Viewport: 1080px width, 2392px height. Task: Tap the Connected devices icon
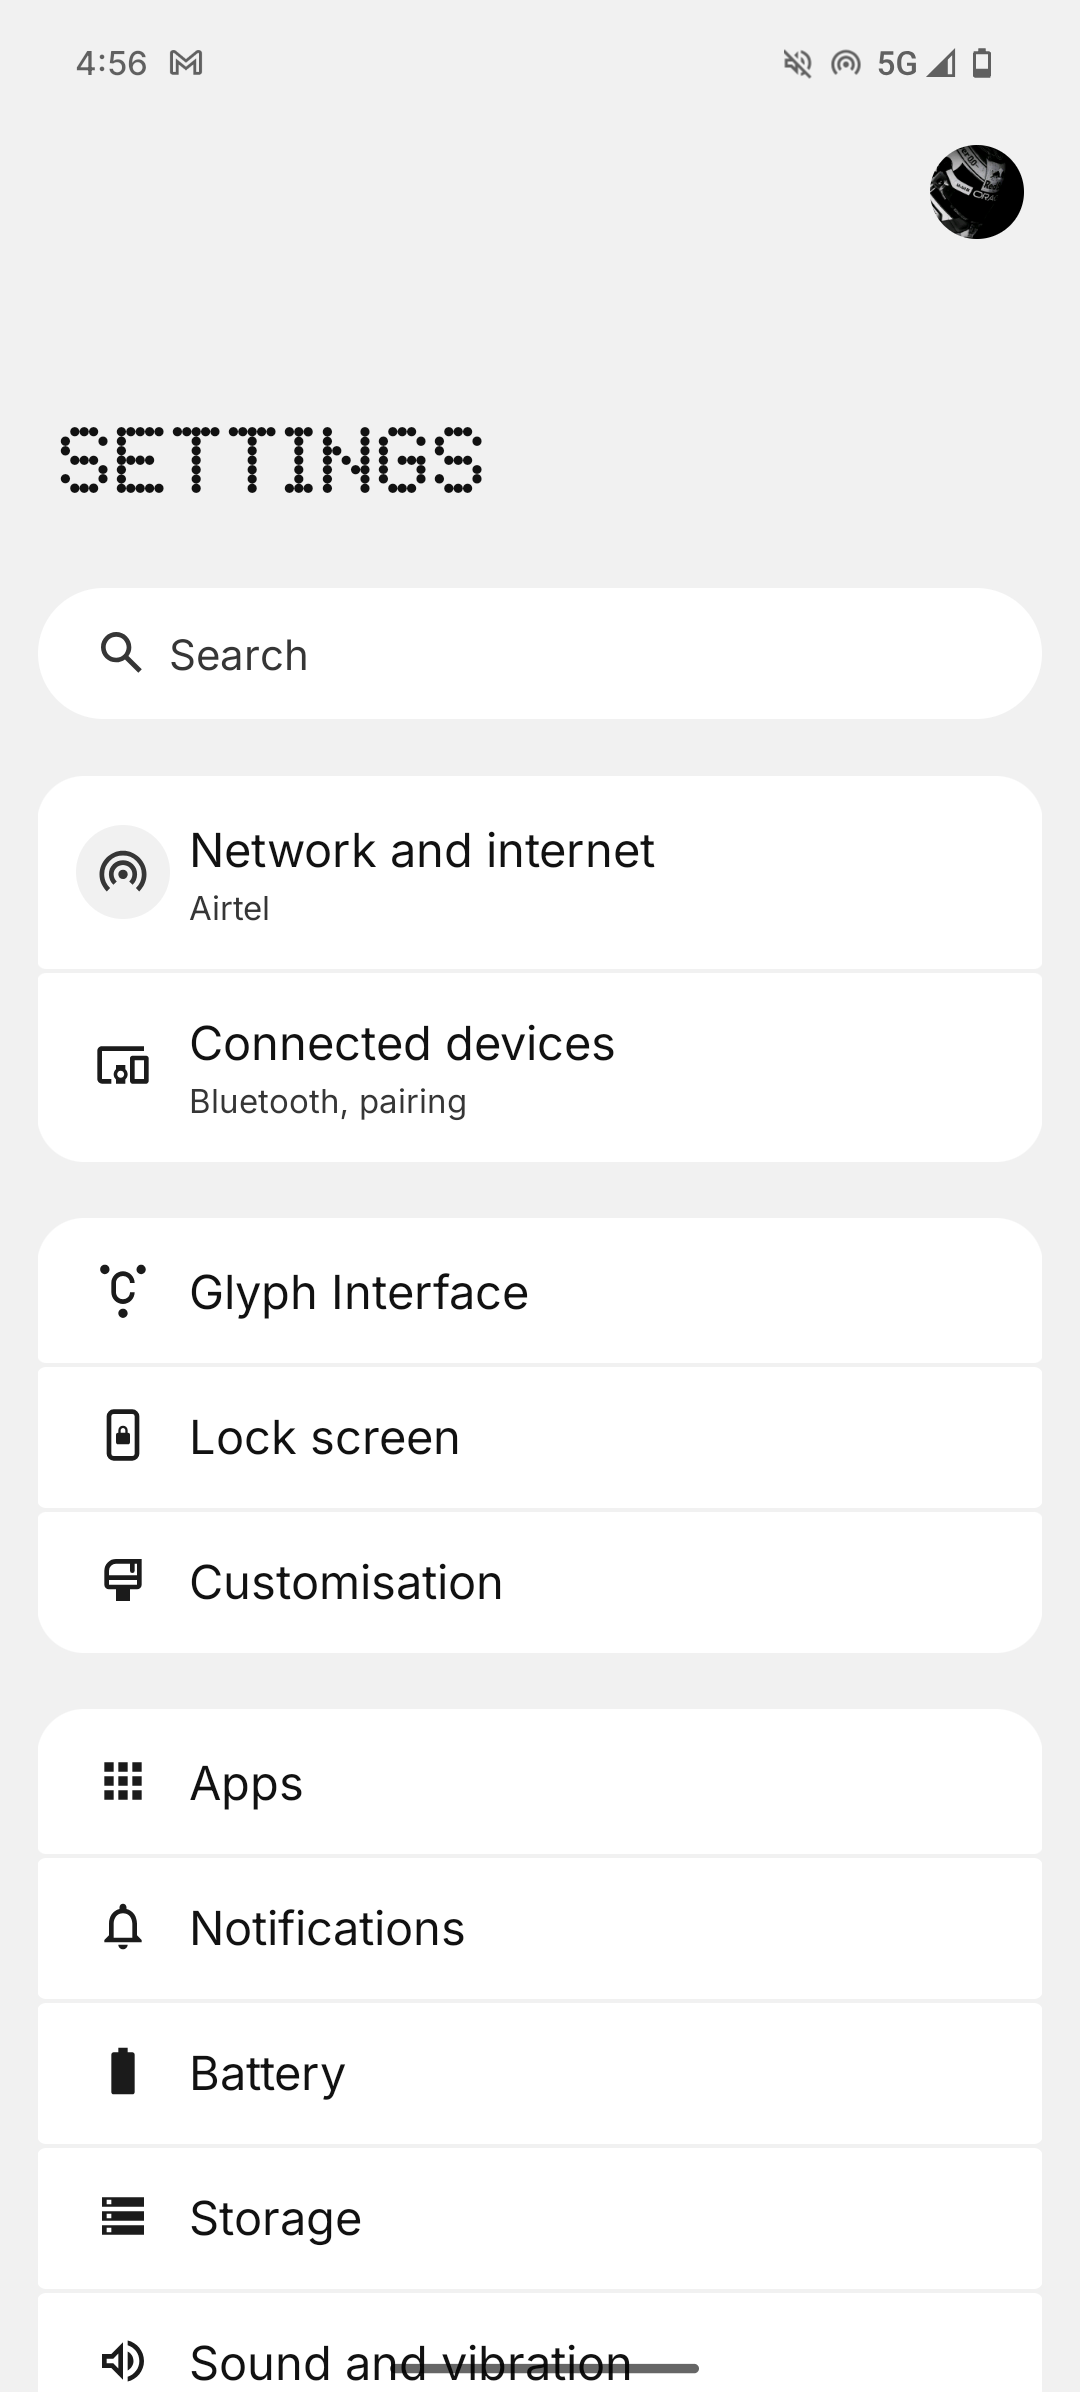coord(123,1066)
